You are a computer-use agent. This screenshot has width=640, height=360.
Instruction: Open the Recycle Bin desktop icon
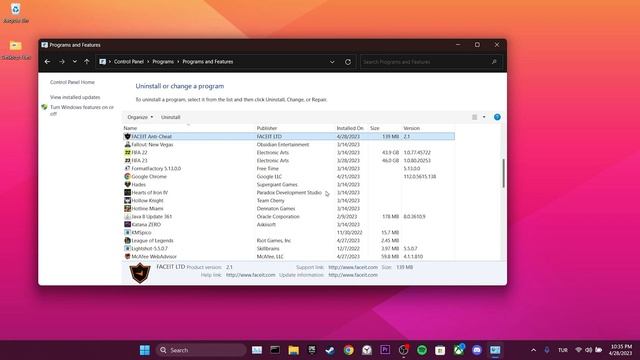(x=16, y=13)
